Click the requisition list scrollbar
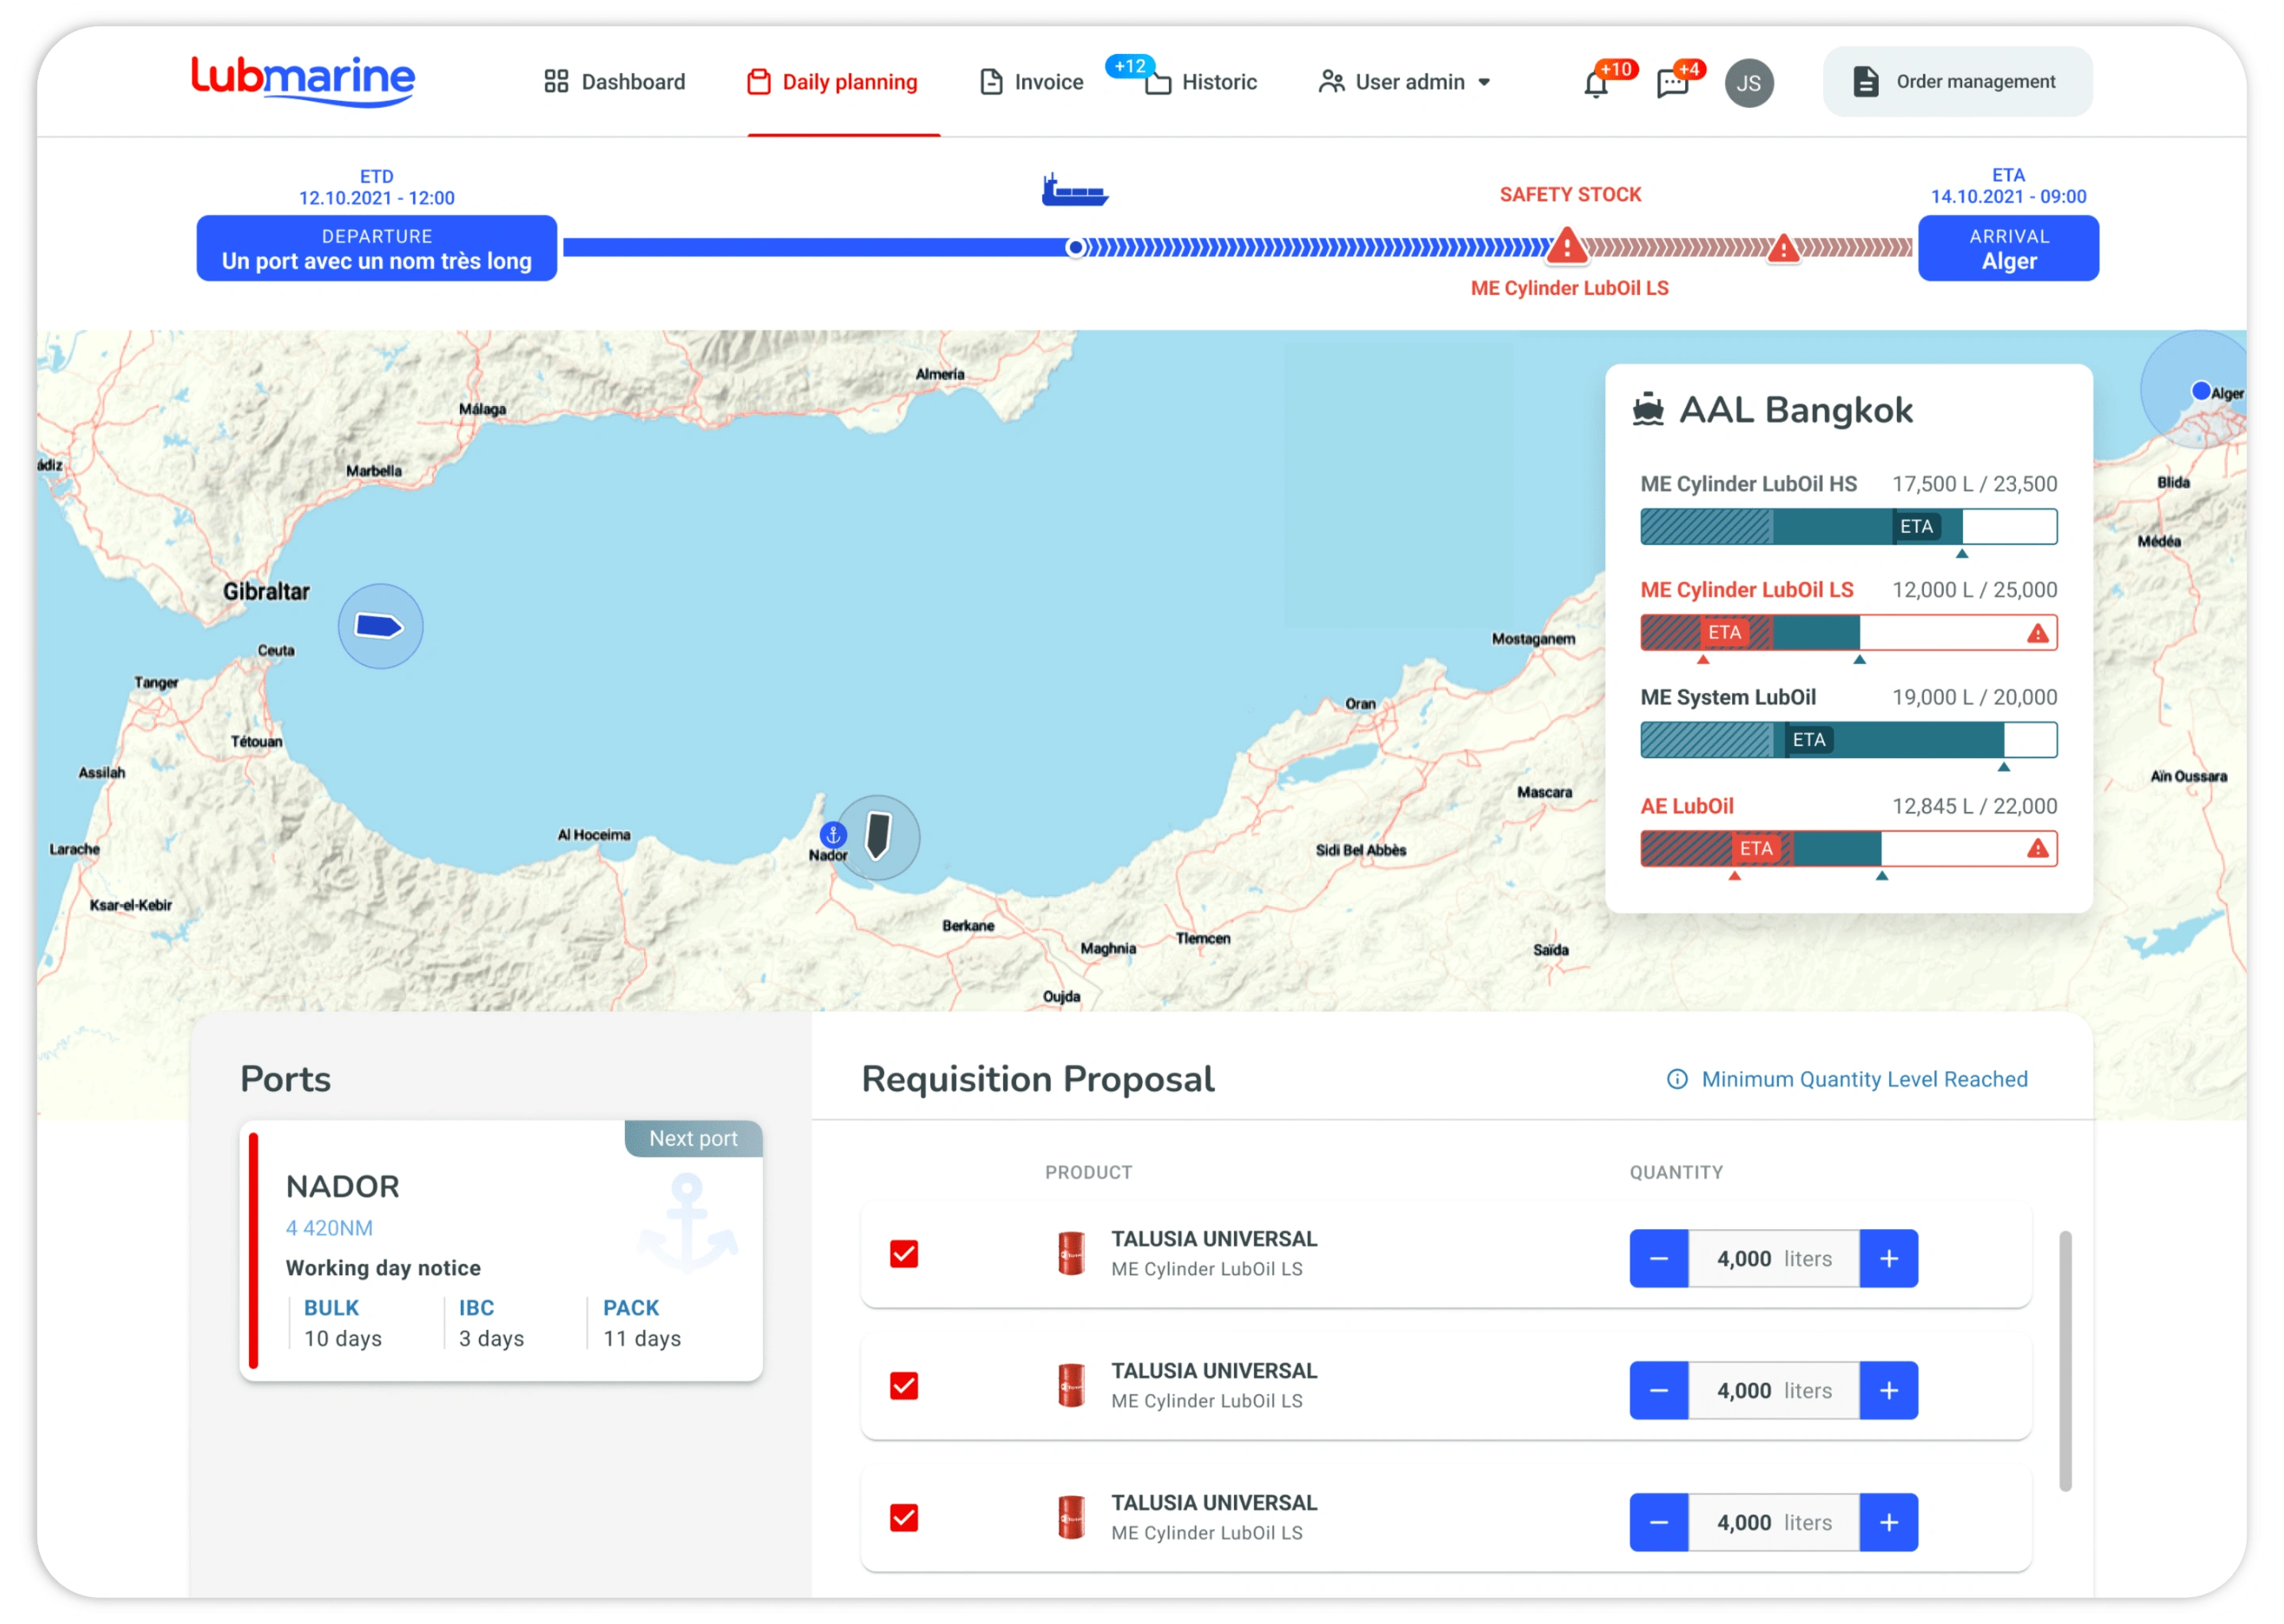Image resolution: width=2284 pixels, height=1624 pixels. [2065, 1360]
